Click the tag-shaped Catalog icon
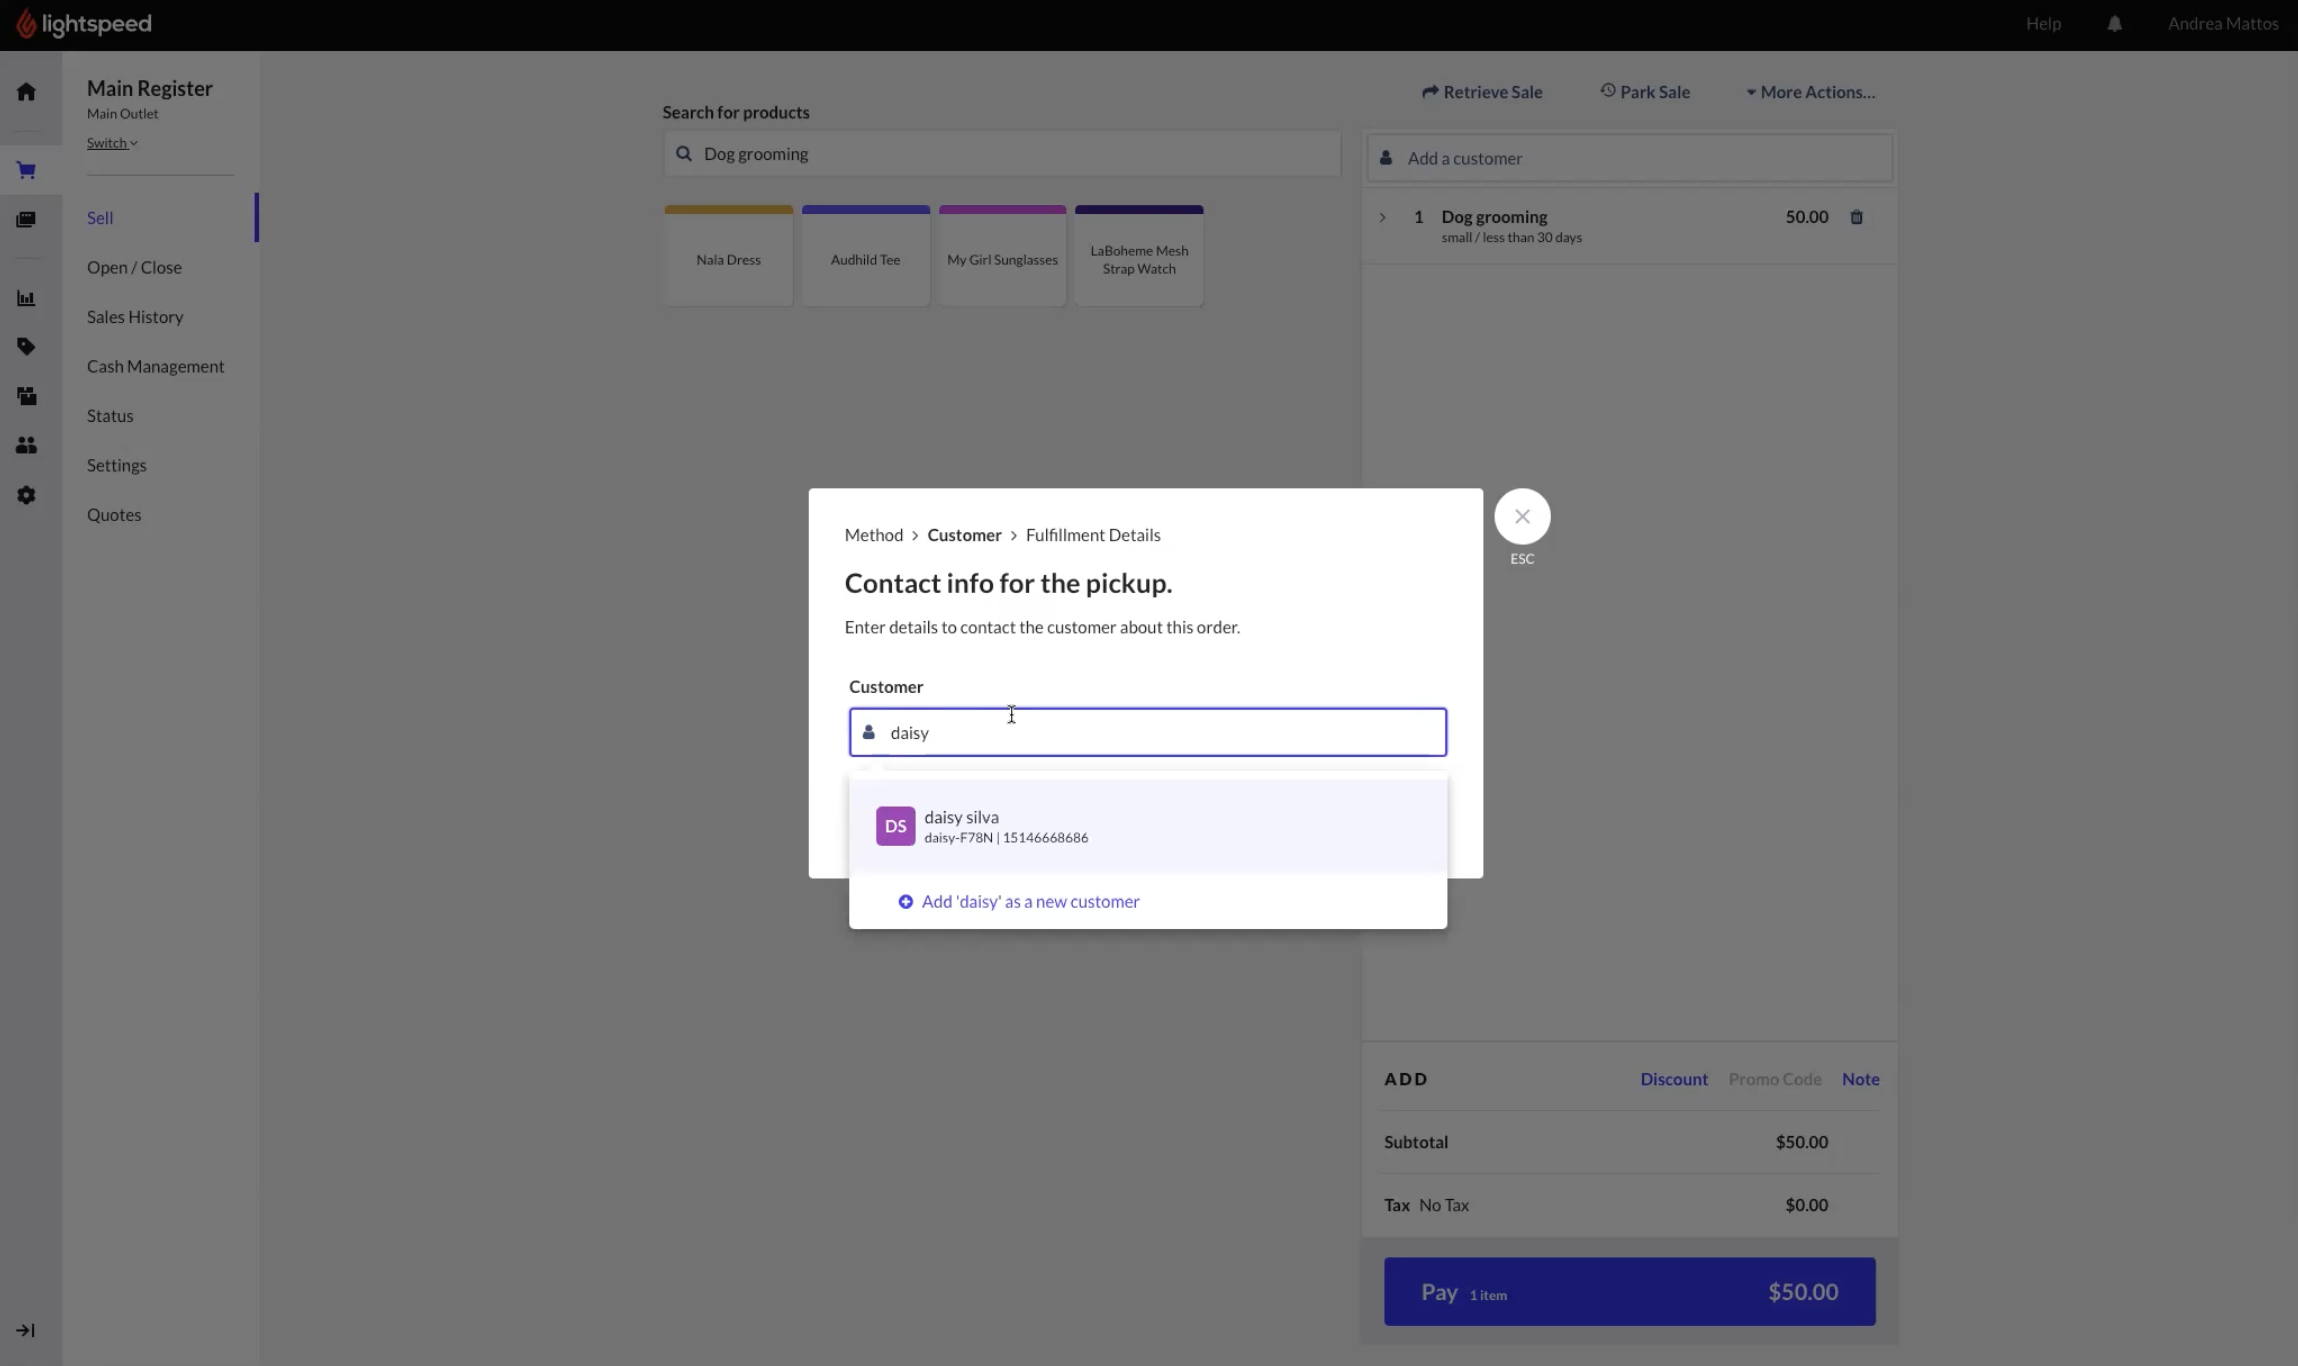 coord(26,347)
